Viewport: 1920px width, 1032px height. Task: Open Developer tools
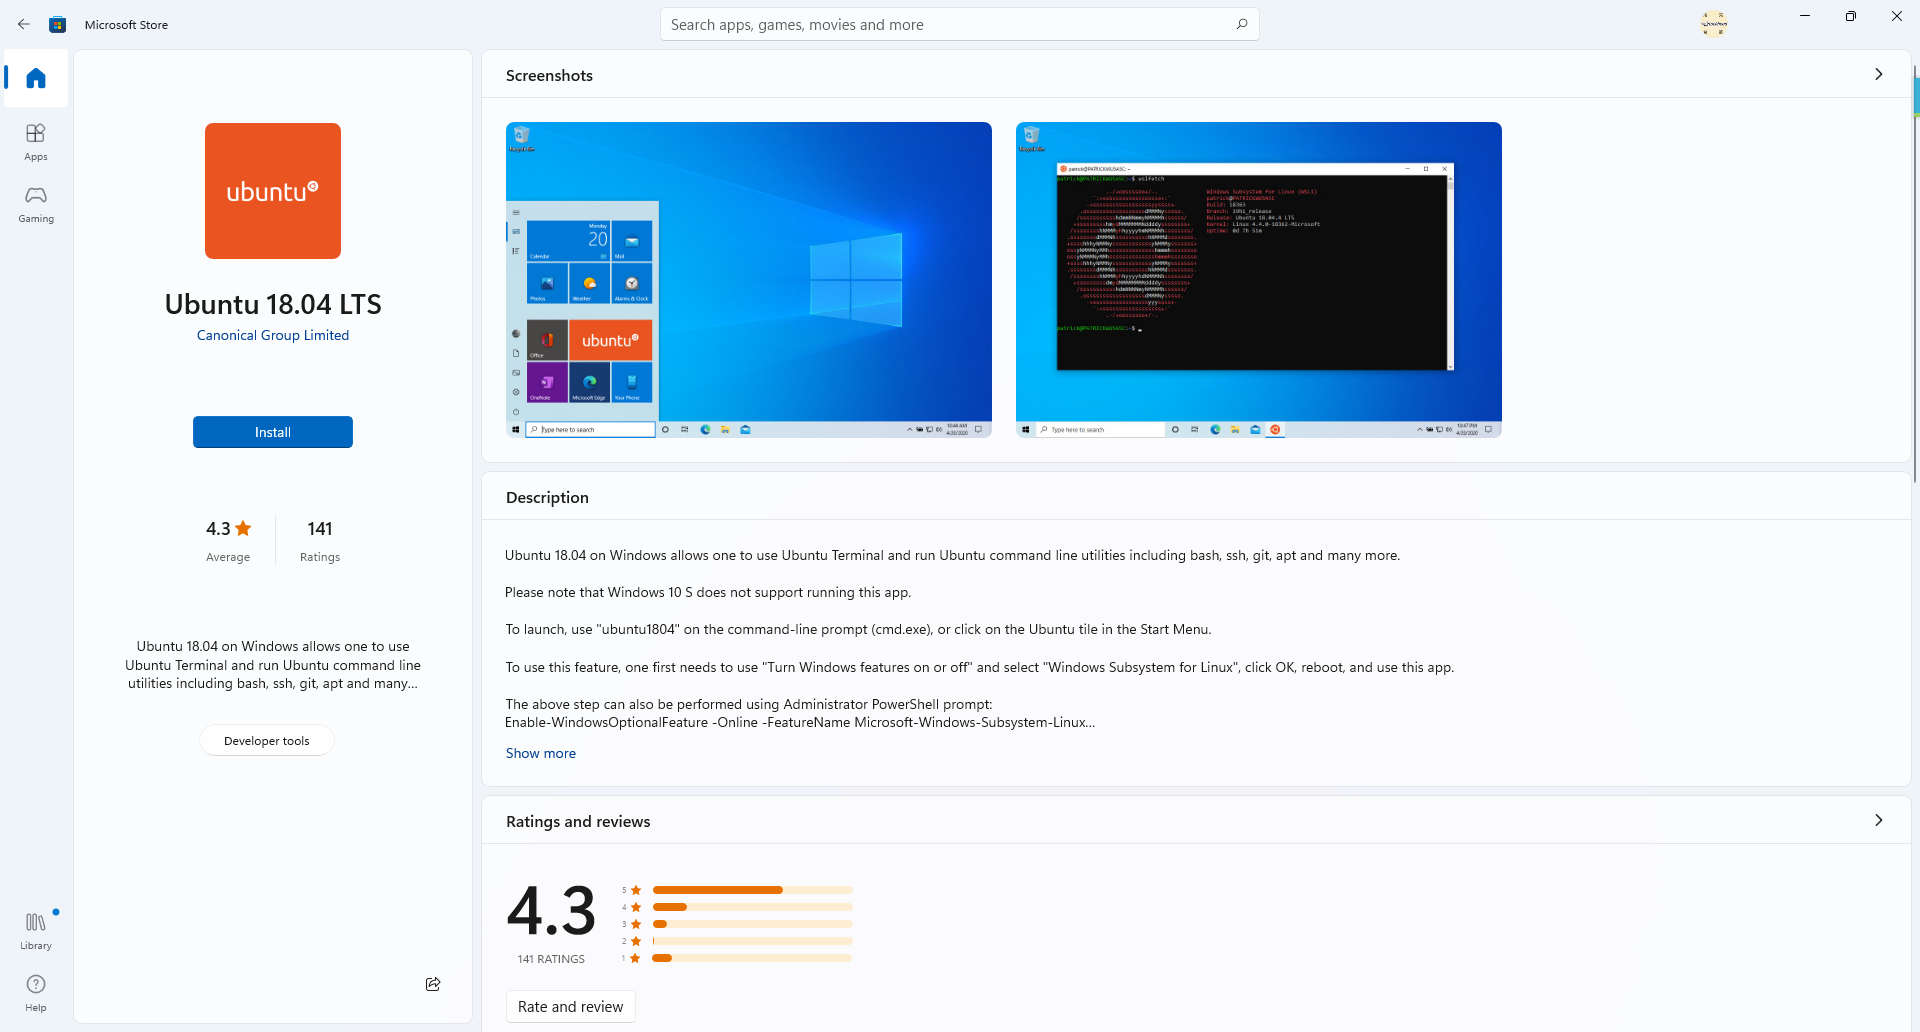(x=266, y=740)
